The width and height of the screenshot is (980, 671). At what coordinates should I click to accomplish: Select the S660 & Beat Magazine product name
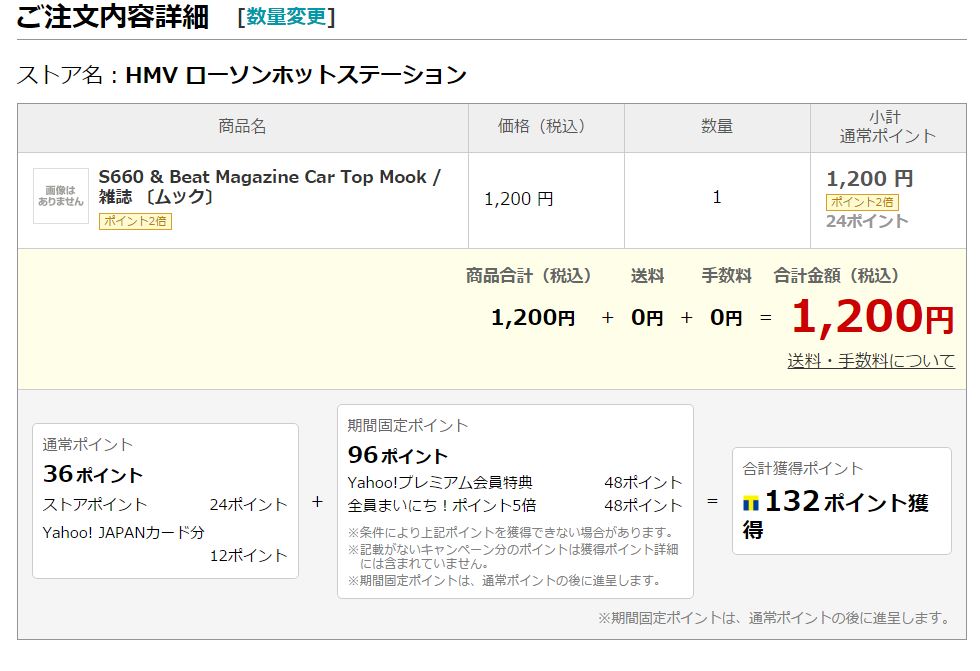(269, 187)
